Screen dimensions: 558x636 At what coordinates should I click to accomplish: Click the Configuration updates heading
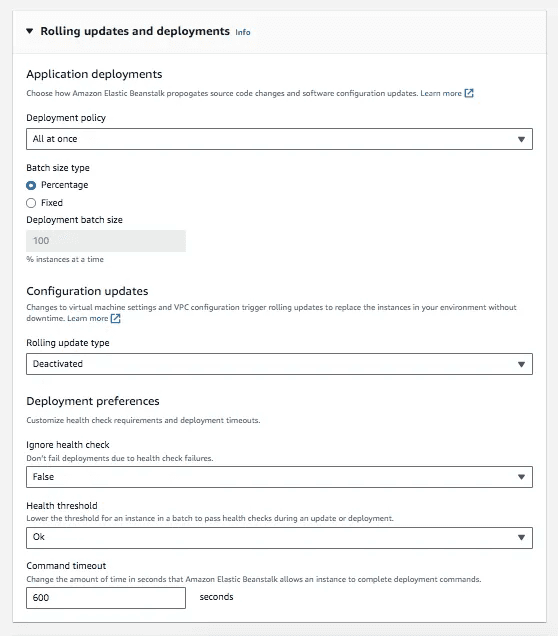tap(87, 291)
